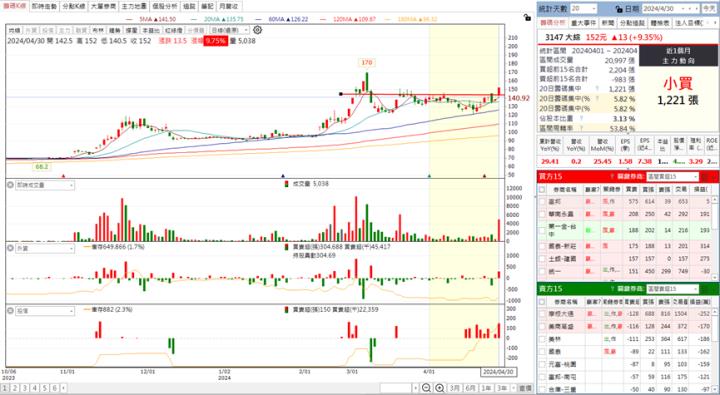The image size is (720, 395).
Task: Click the 今天 today button
Action: [709, 9]
